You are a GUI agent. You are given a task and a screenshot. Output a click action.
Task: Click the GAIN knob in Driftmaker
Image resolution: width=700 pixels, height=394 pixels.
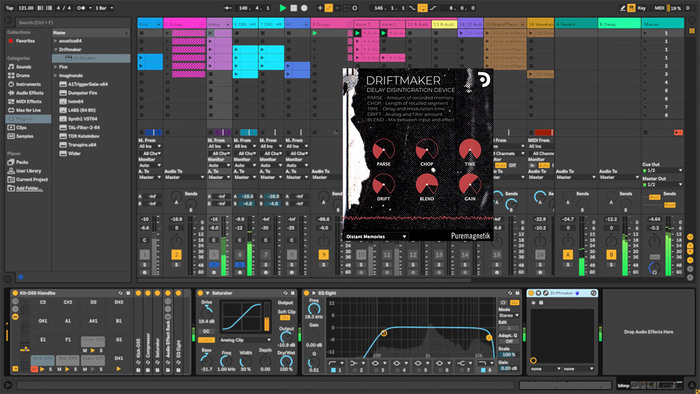[x=470, y=184]
